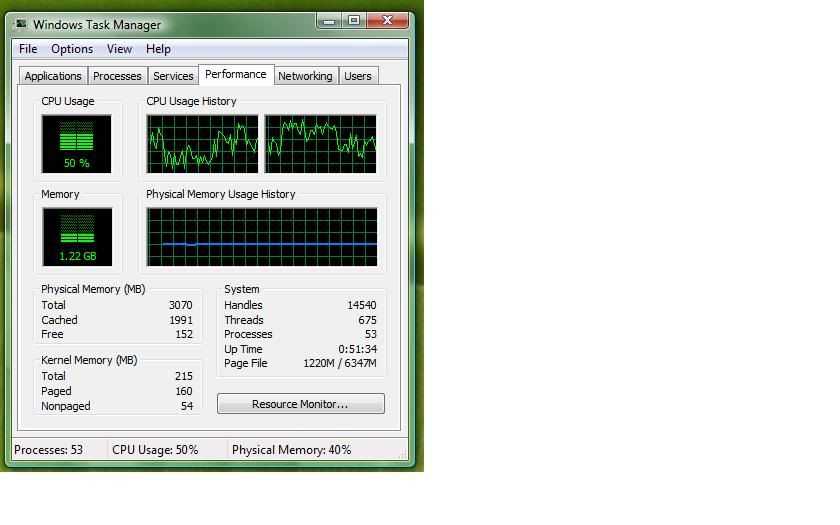Open the View menu
This screenshot has width=840, height=525.
[119, 49]
